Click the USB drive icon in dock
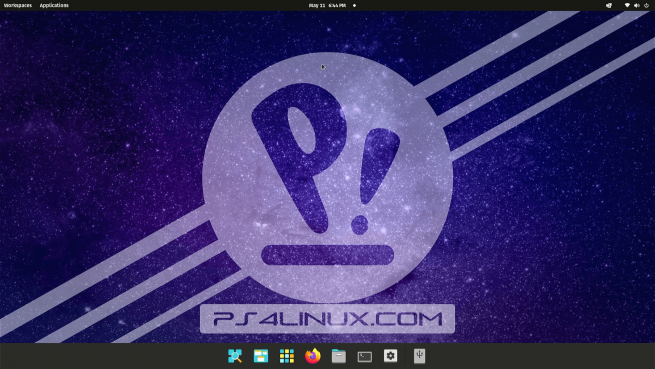 click(x=419, y=356)
